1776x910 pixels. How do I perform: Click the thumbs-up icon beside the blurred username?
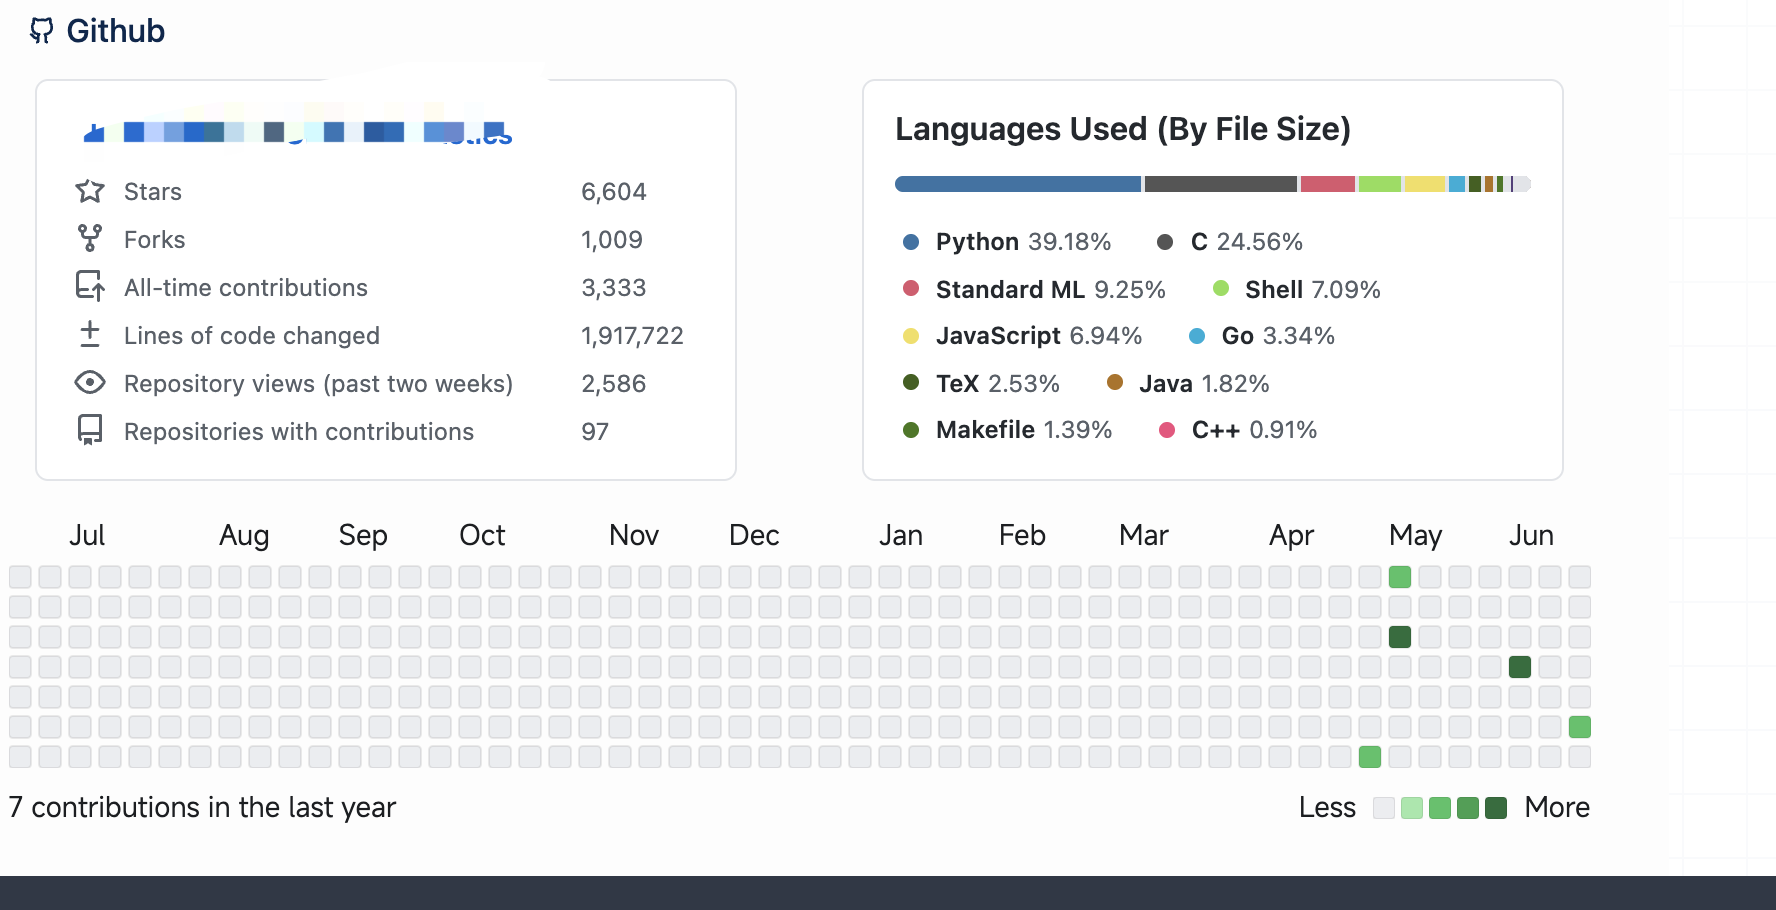pos(94,132)
